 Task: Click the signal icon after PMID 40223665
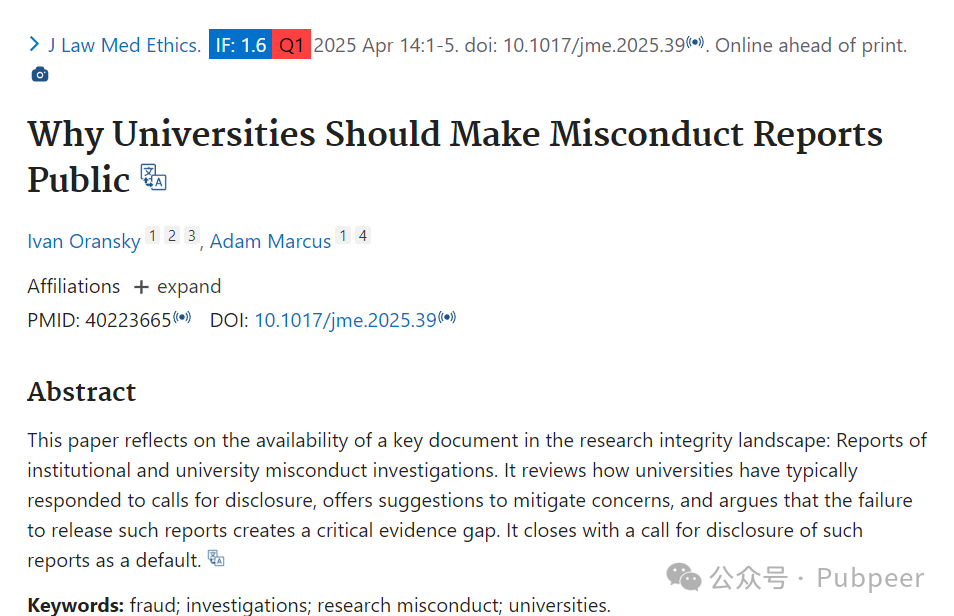pos(182,317)
